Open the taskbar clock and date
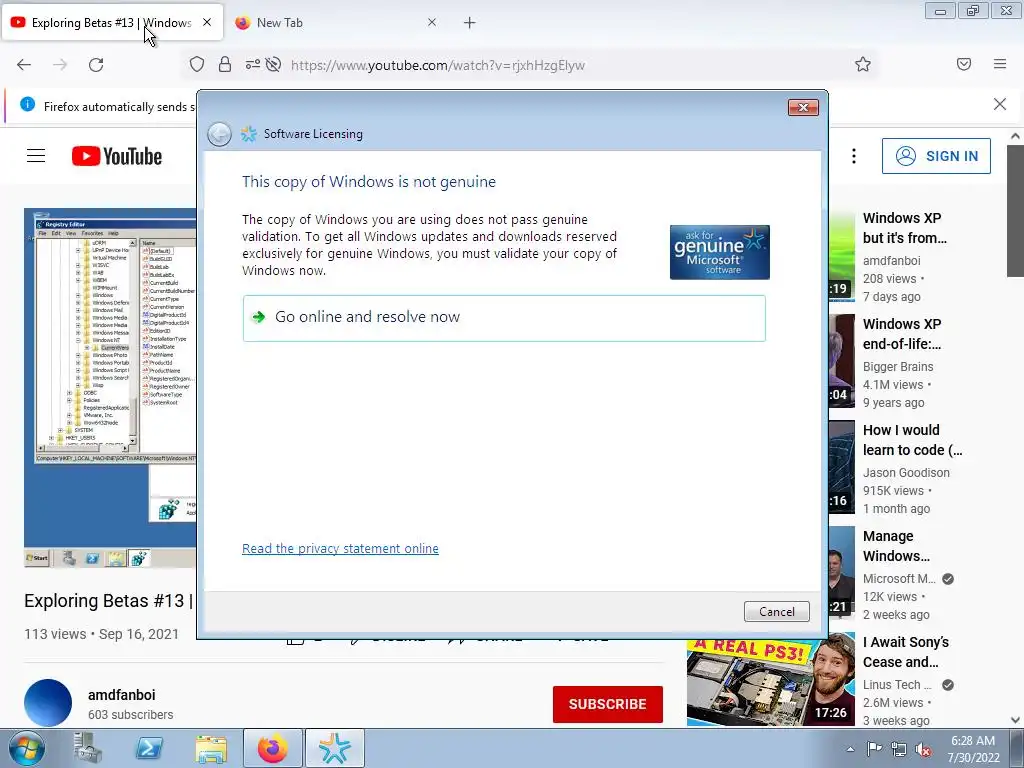 [973, 749]
